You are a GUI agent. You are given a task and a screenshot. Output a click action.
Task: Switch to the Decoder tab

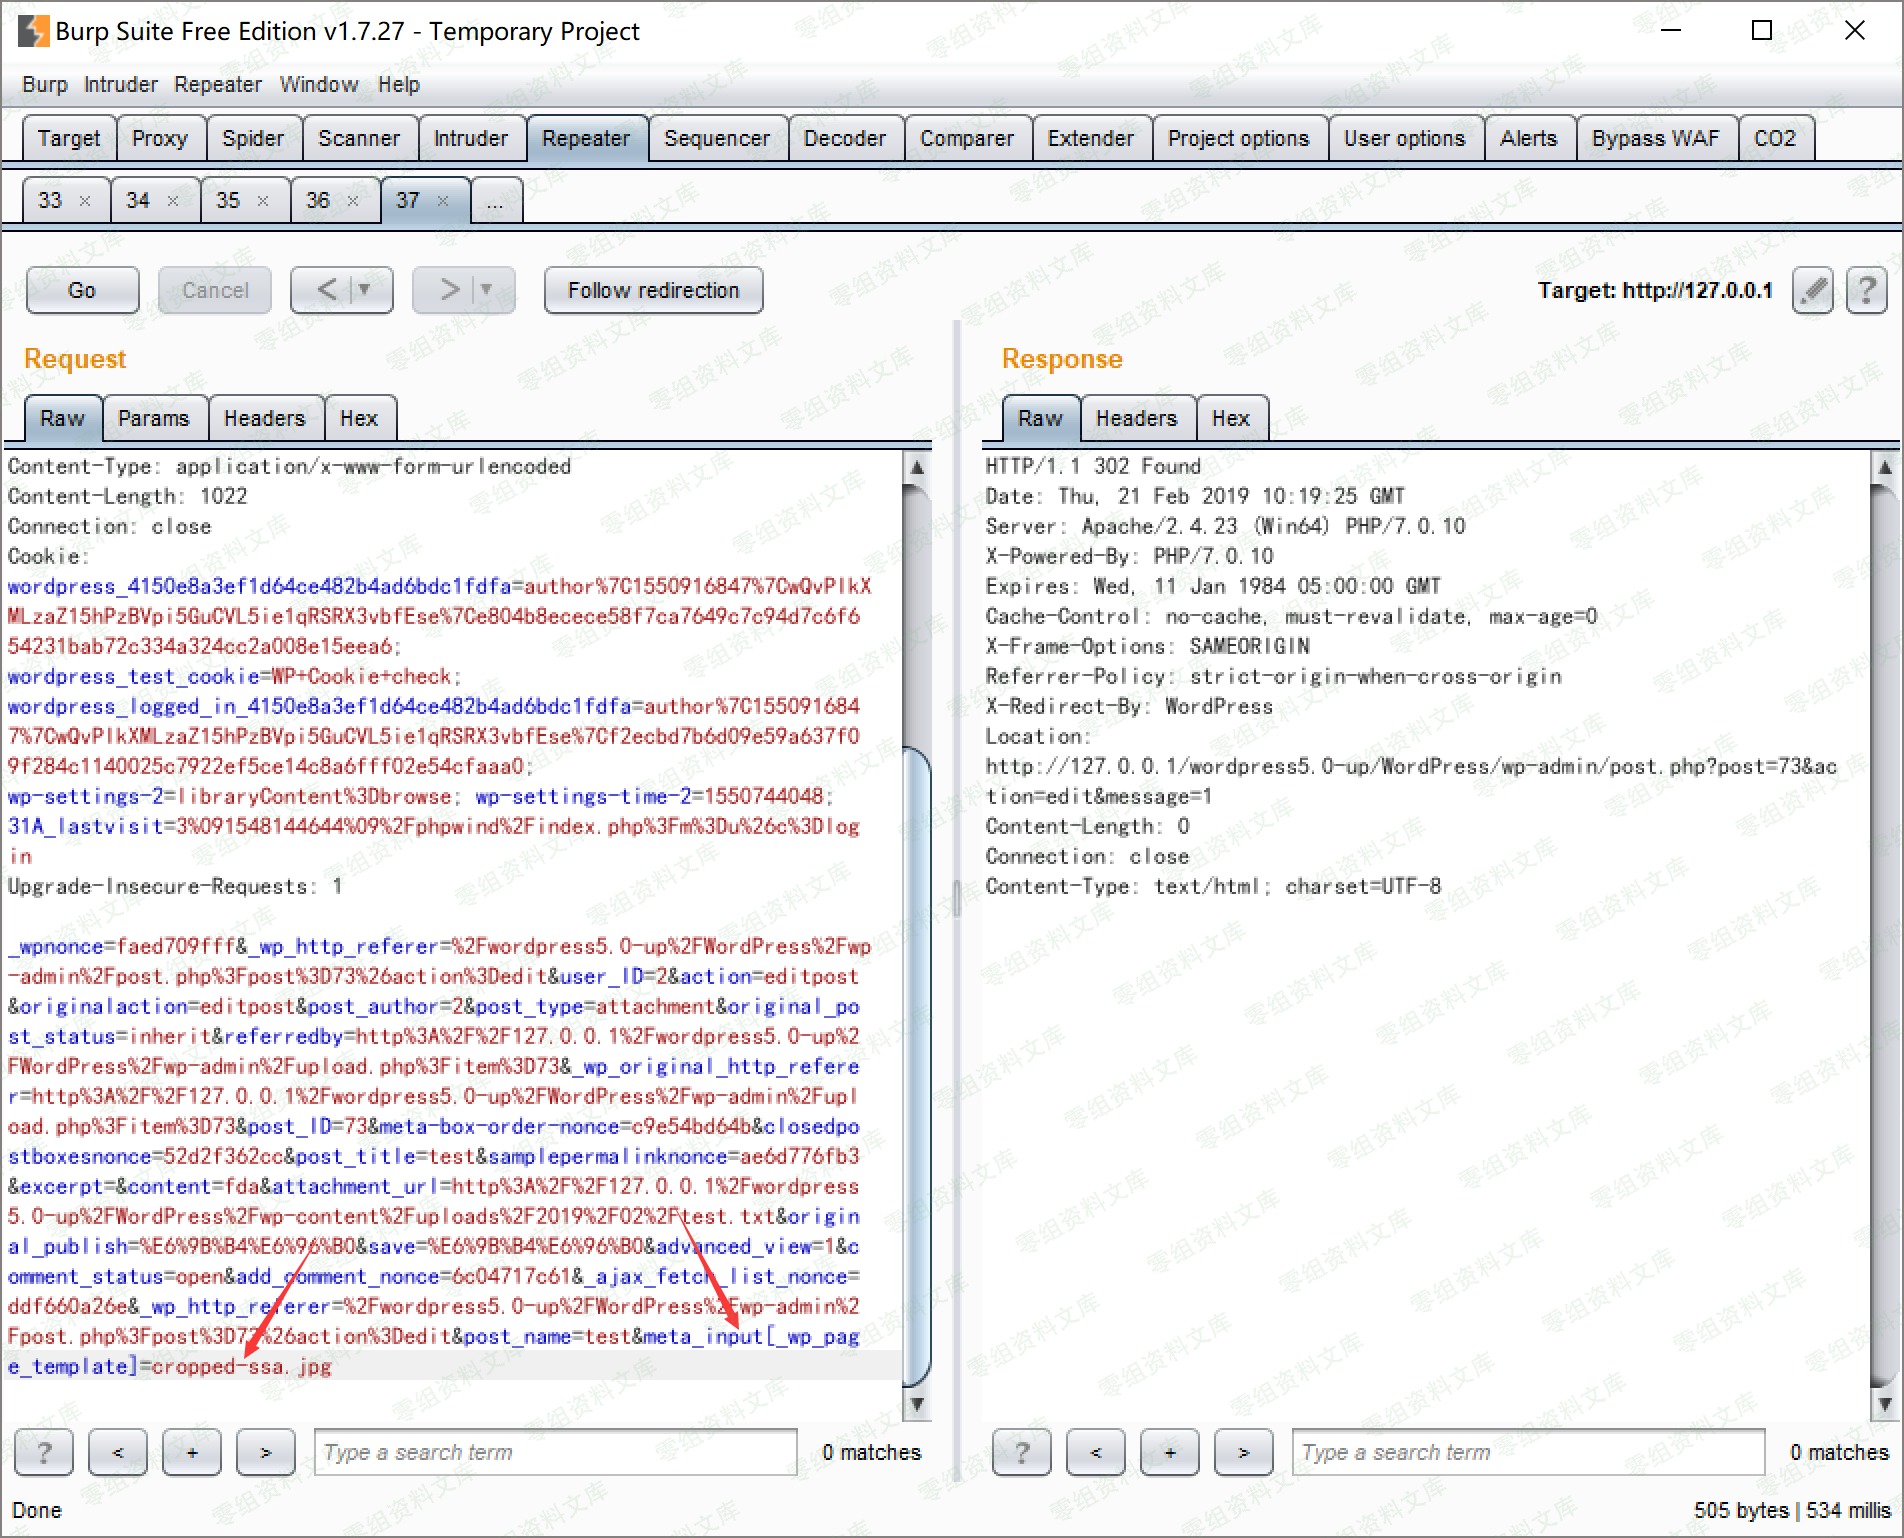844,138
